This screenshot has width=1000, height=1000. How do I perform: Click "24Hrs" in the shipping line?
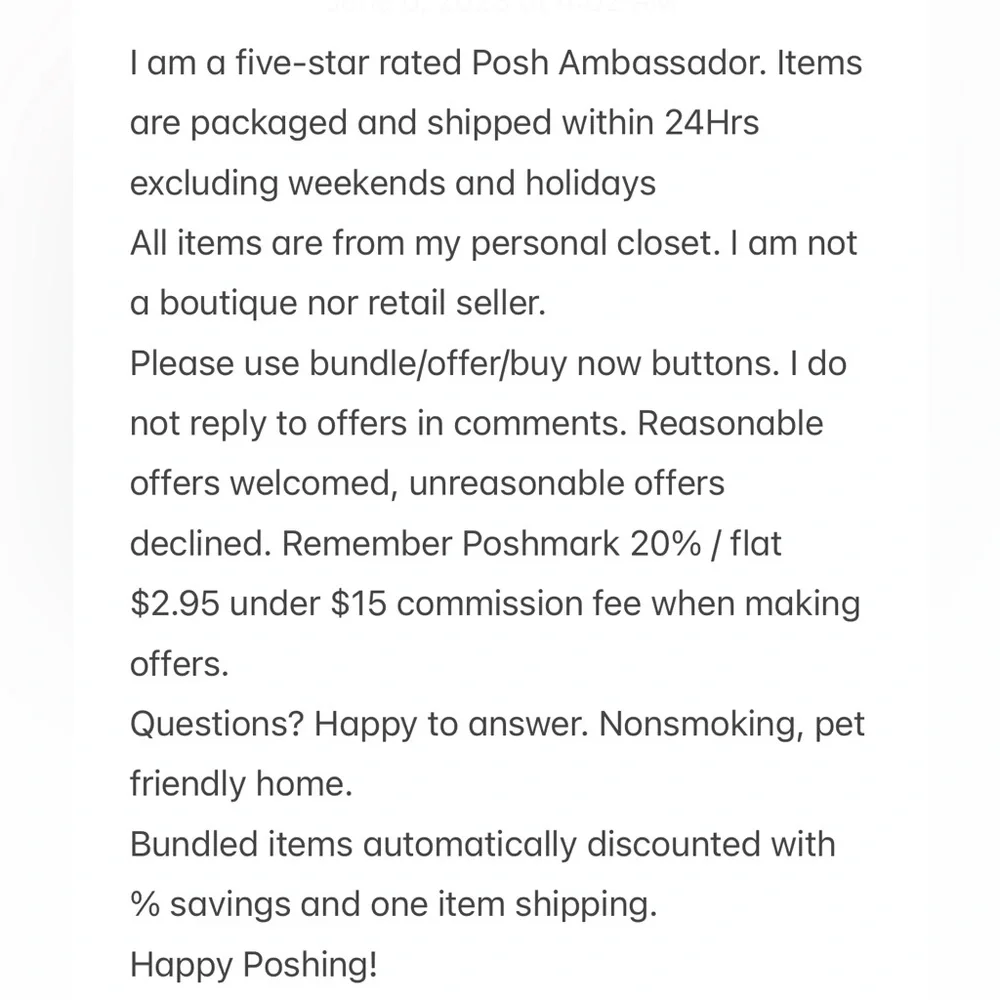point(711,123)
